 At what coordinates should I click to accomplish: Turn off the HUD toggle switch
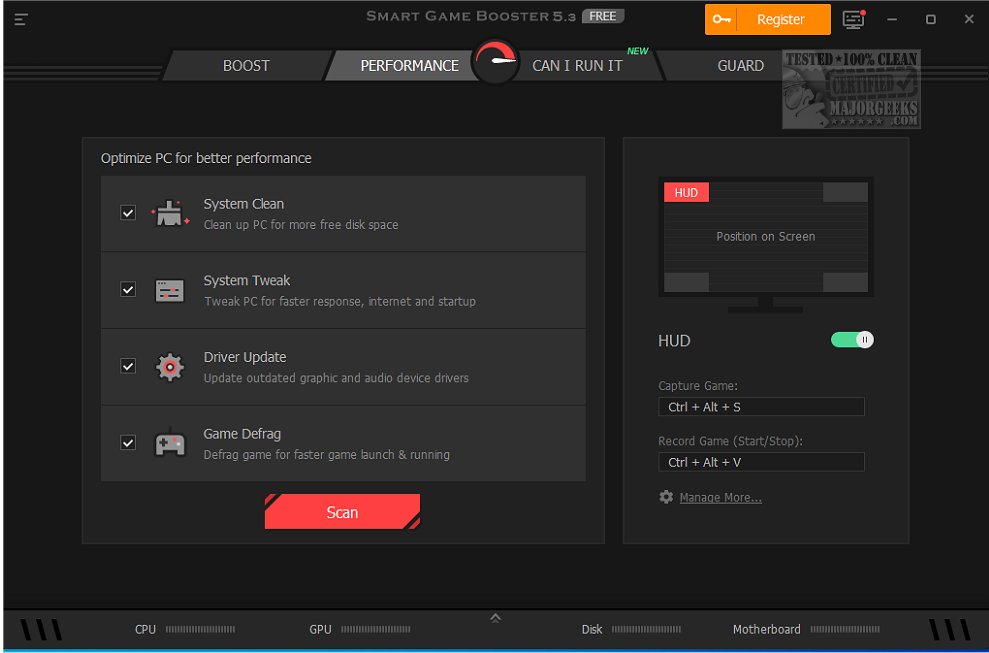tap(852, 340)
